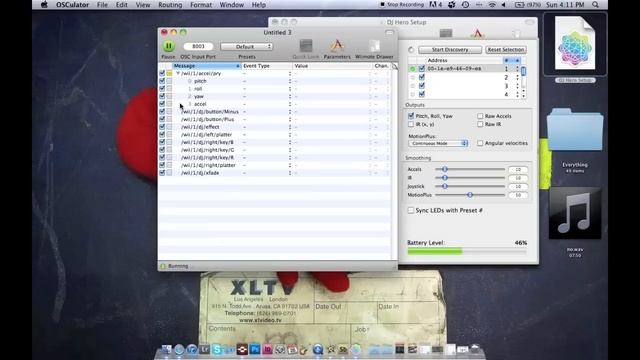The height and width of the screenshot is (360, 640).
Task: Select the Everything folder on desktop
Action: (575, 130)
